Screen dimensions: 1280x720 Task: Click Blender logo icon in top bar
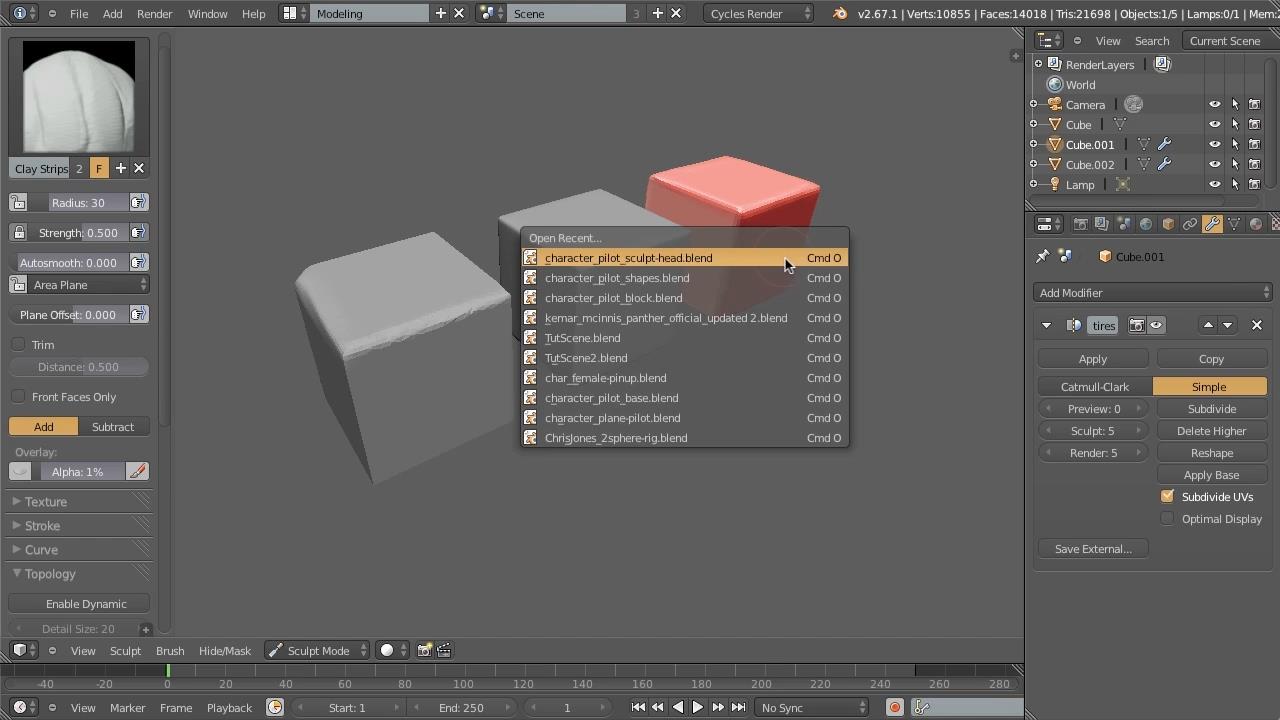click(x=839, y=14)
